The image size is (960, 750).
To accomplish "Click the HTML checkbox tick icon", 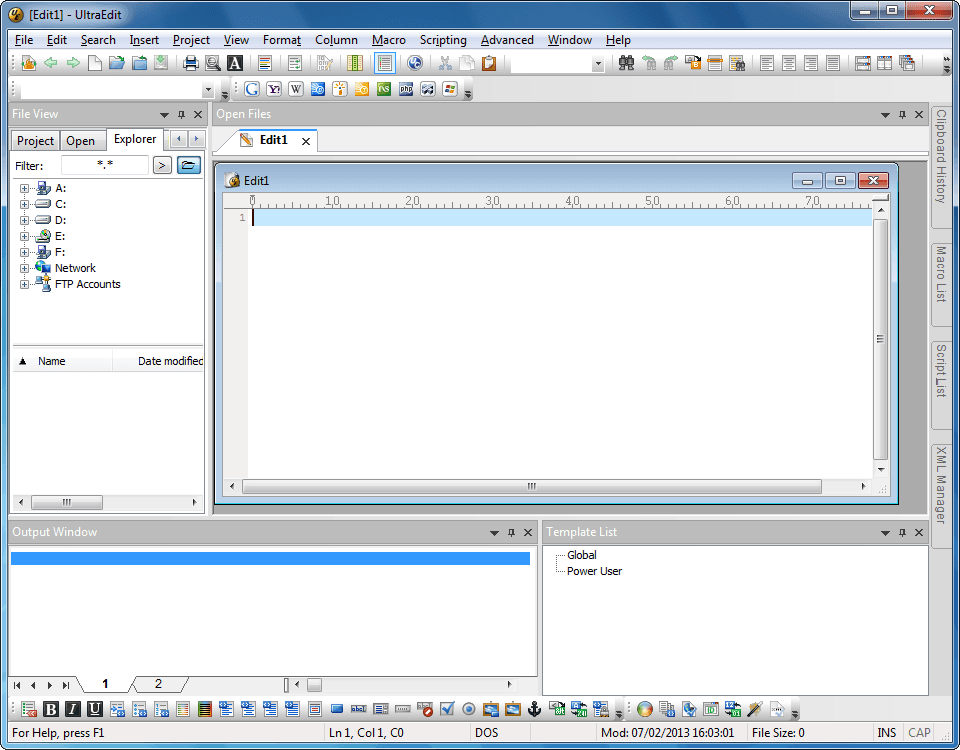I will click(448, 709).
